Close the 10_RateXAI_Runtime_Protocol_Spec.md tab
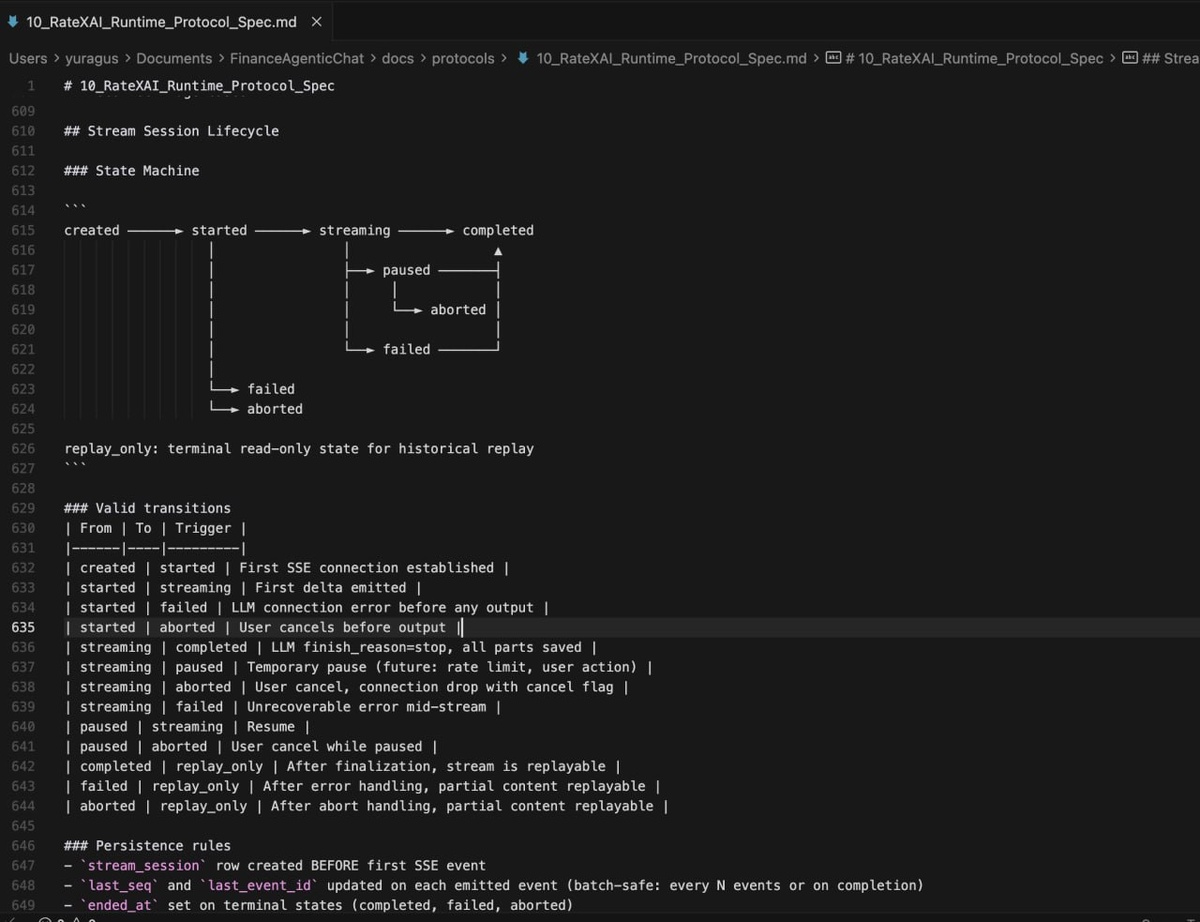Image resolution: width=1200 pixels, height=922 pixels. pyautogui.click(x=317, y=21)
